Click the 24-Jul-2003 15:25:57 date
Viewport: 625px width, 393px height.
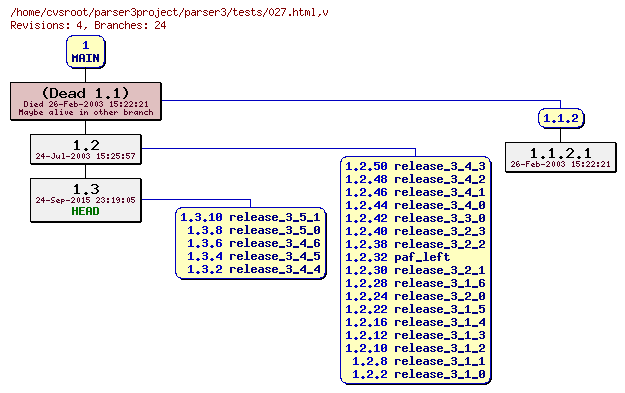click(x=85, y=156)
